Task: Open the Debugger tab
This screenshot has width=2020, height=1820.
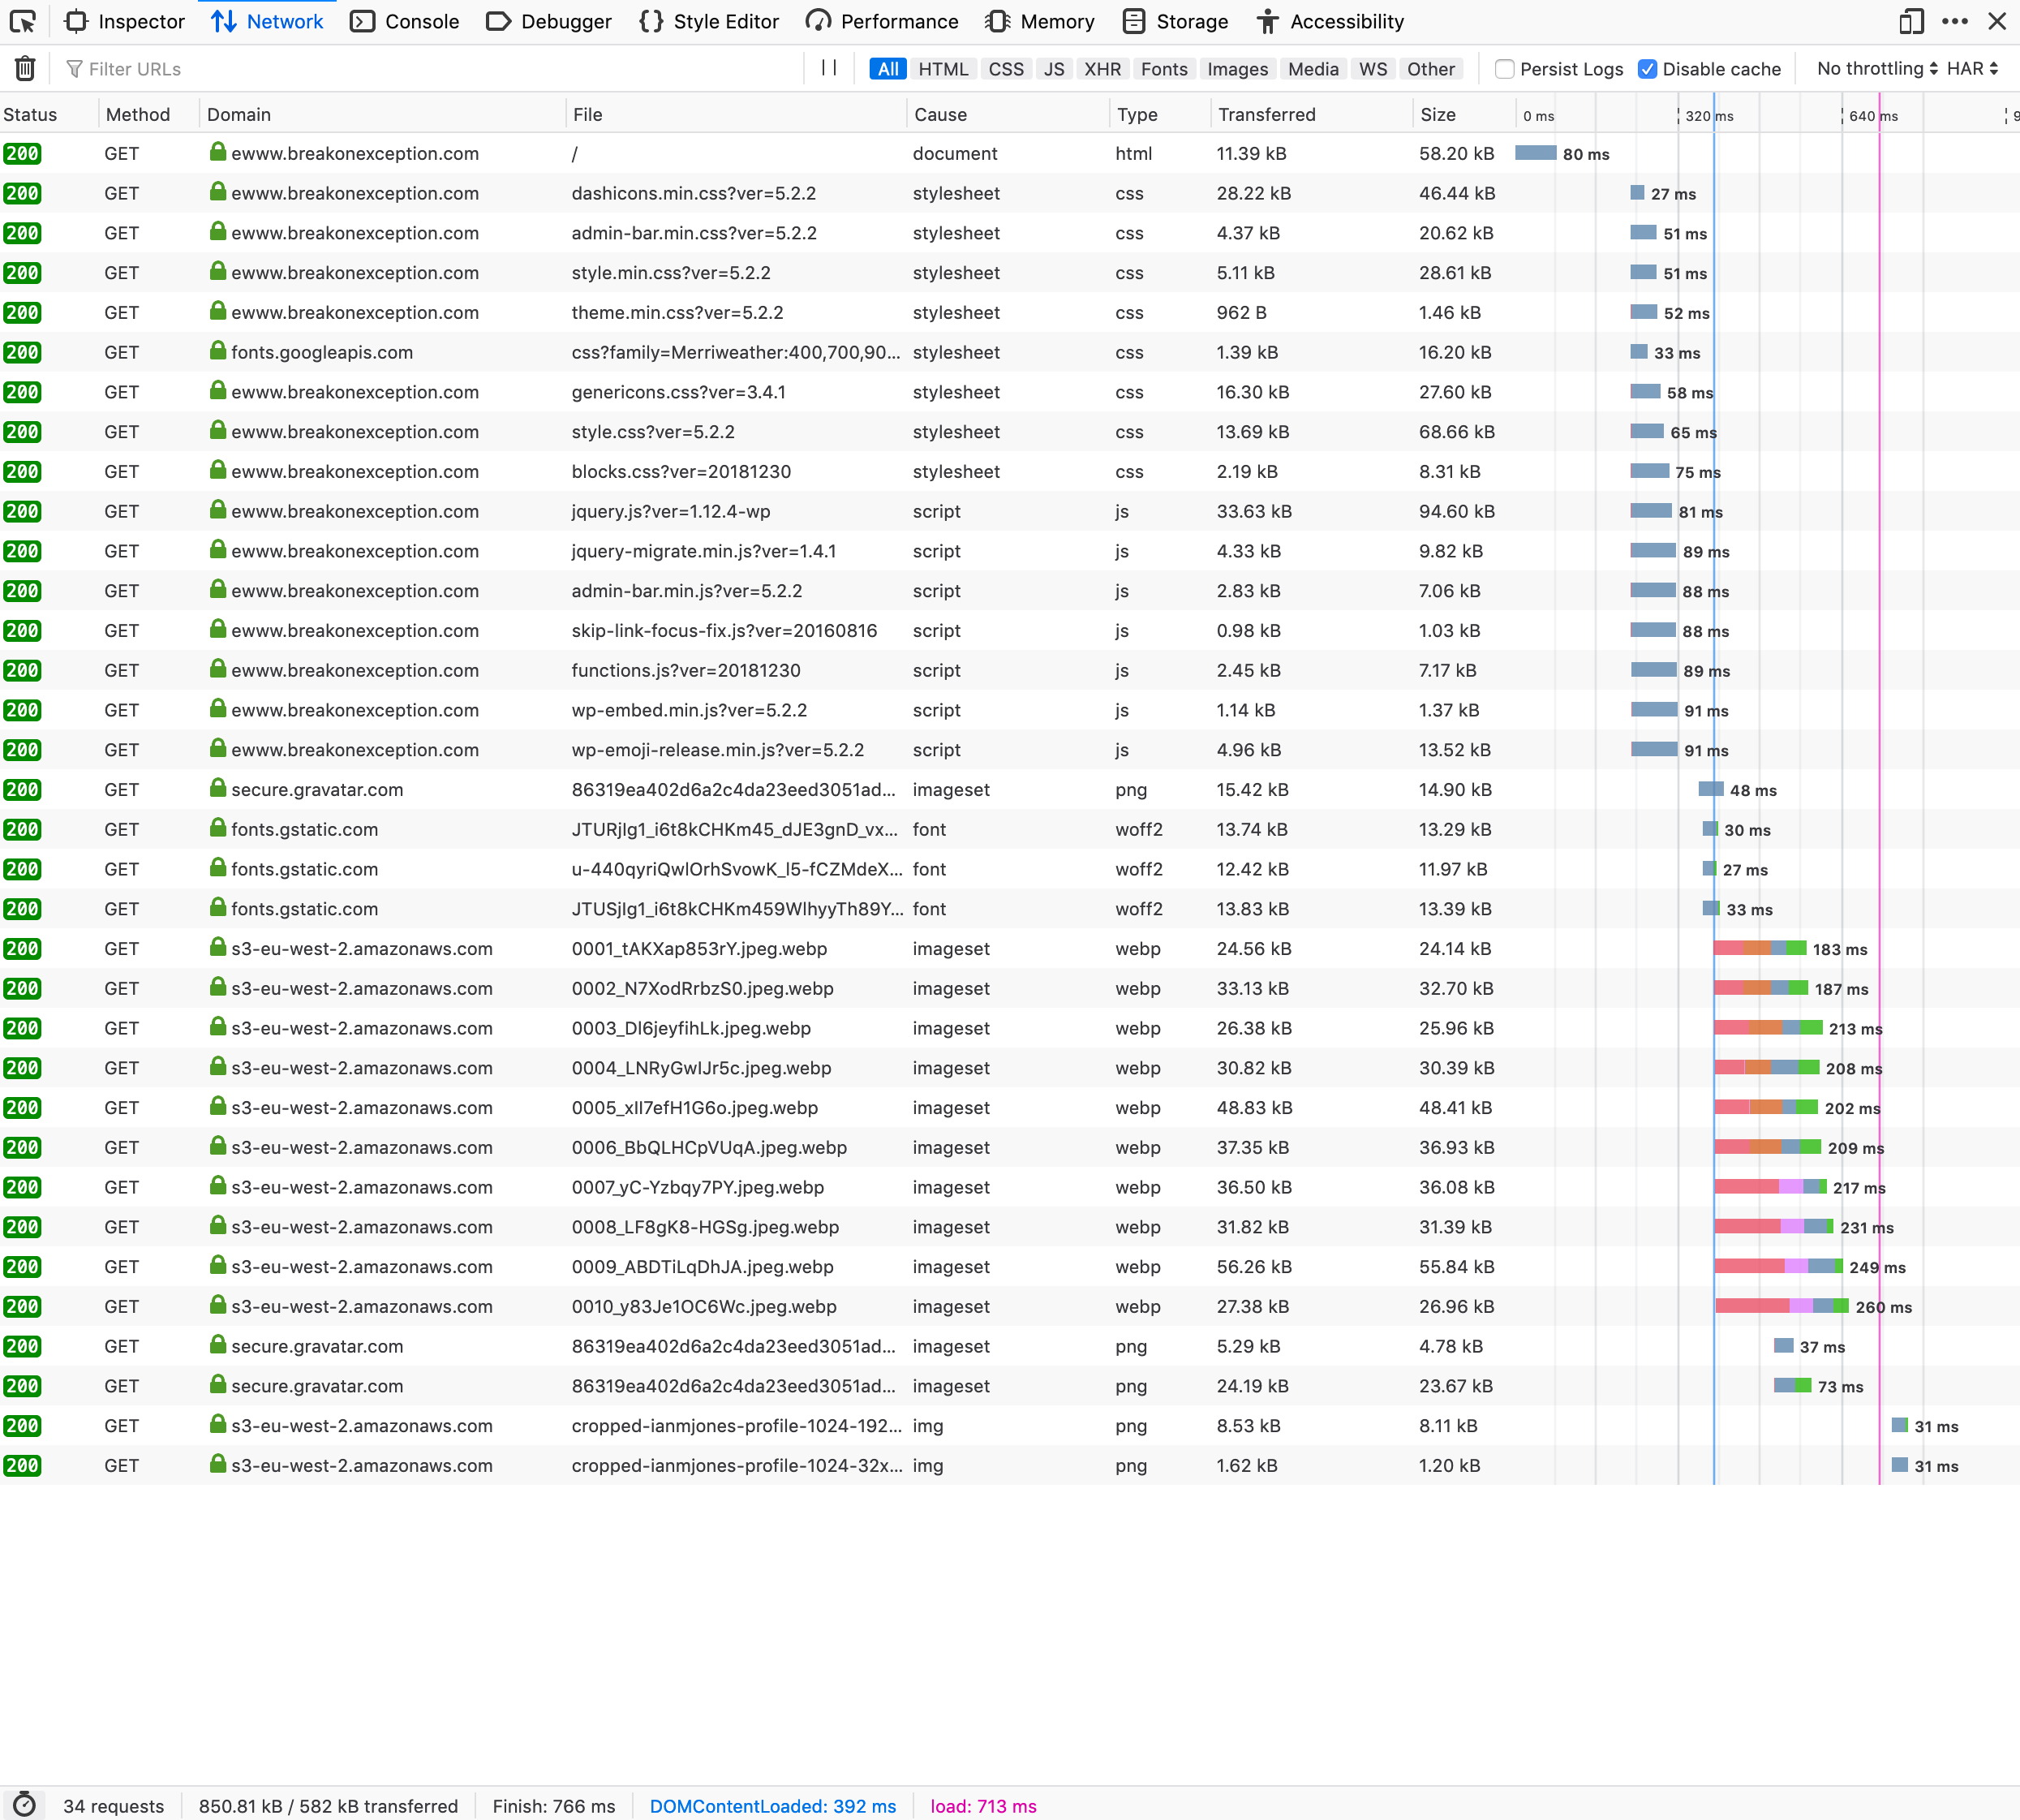Action: [x=548, y=21]
